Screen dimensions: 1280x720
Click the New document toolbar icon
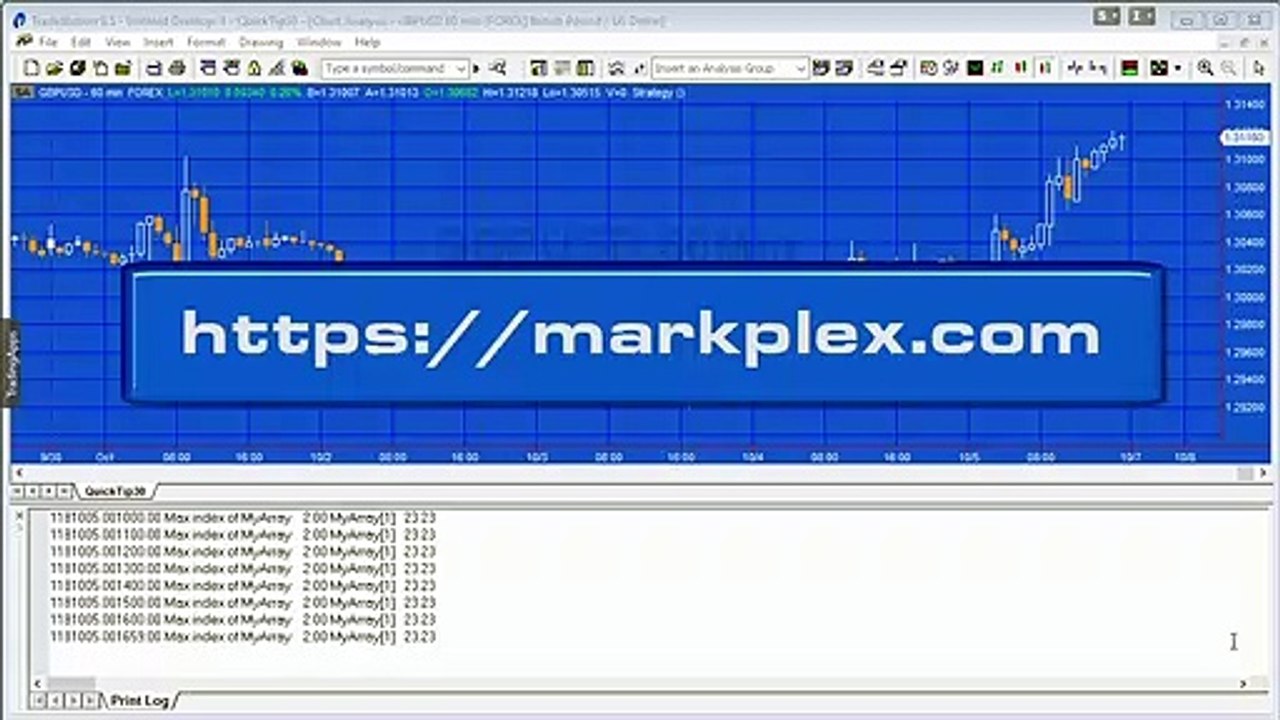[32, 68]
